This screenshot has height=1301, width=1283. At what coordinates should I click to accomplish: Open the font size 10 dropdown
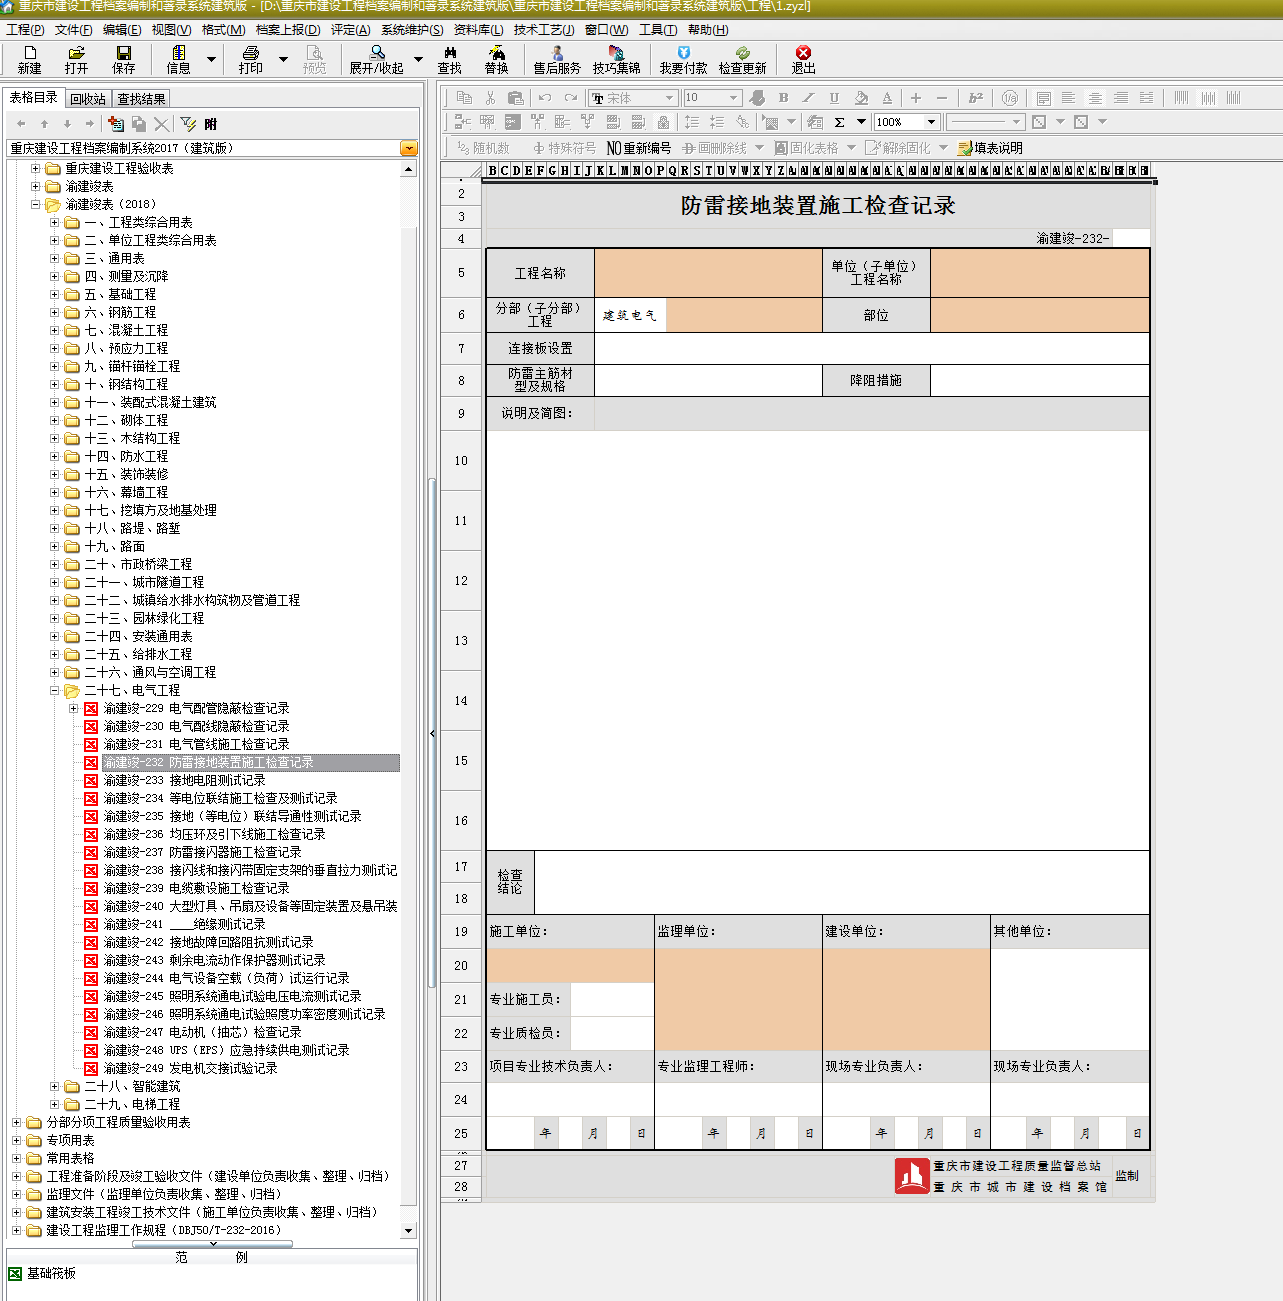click(x=733, y=98)
